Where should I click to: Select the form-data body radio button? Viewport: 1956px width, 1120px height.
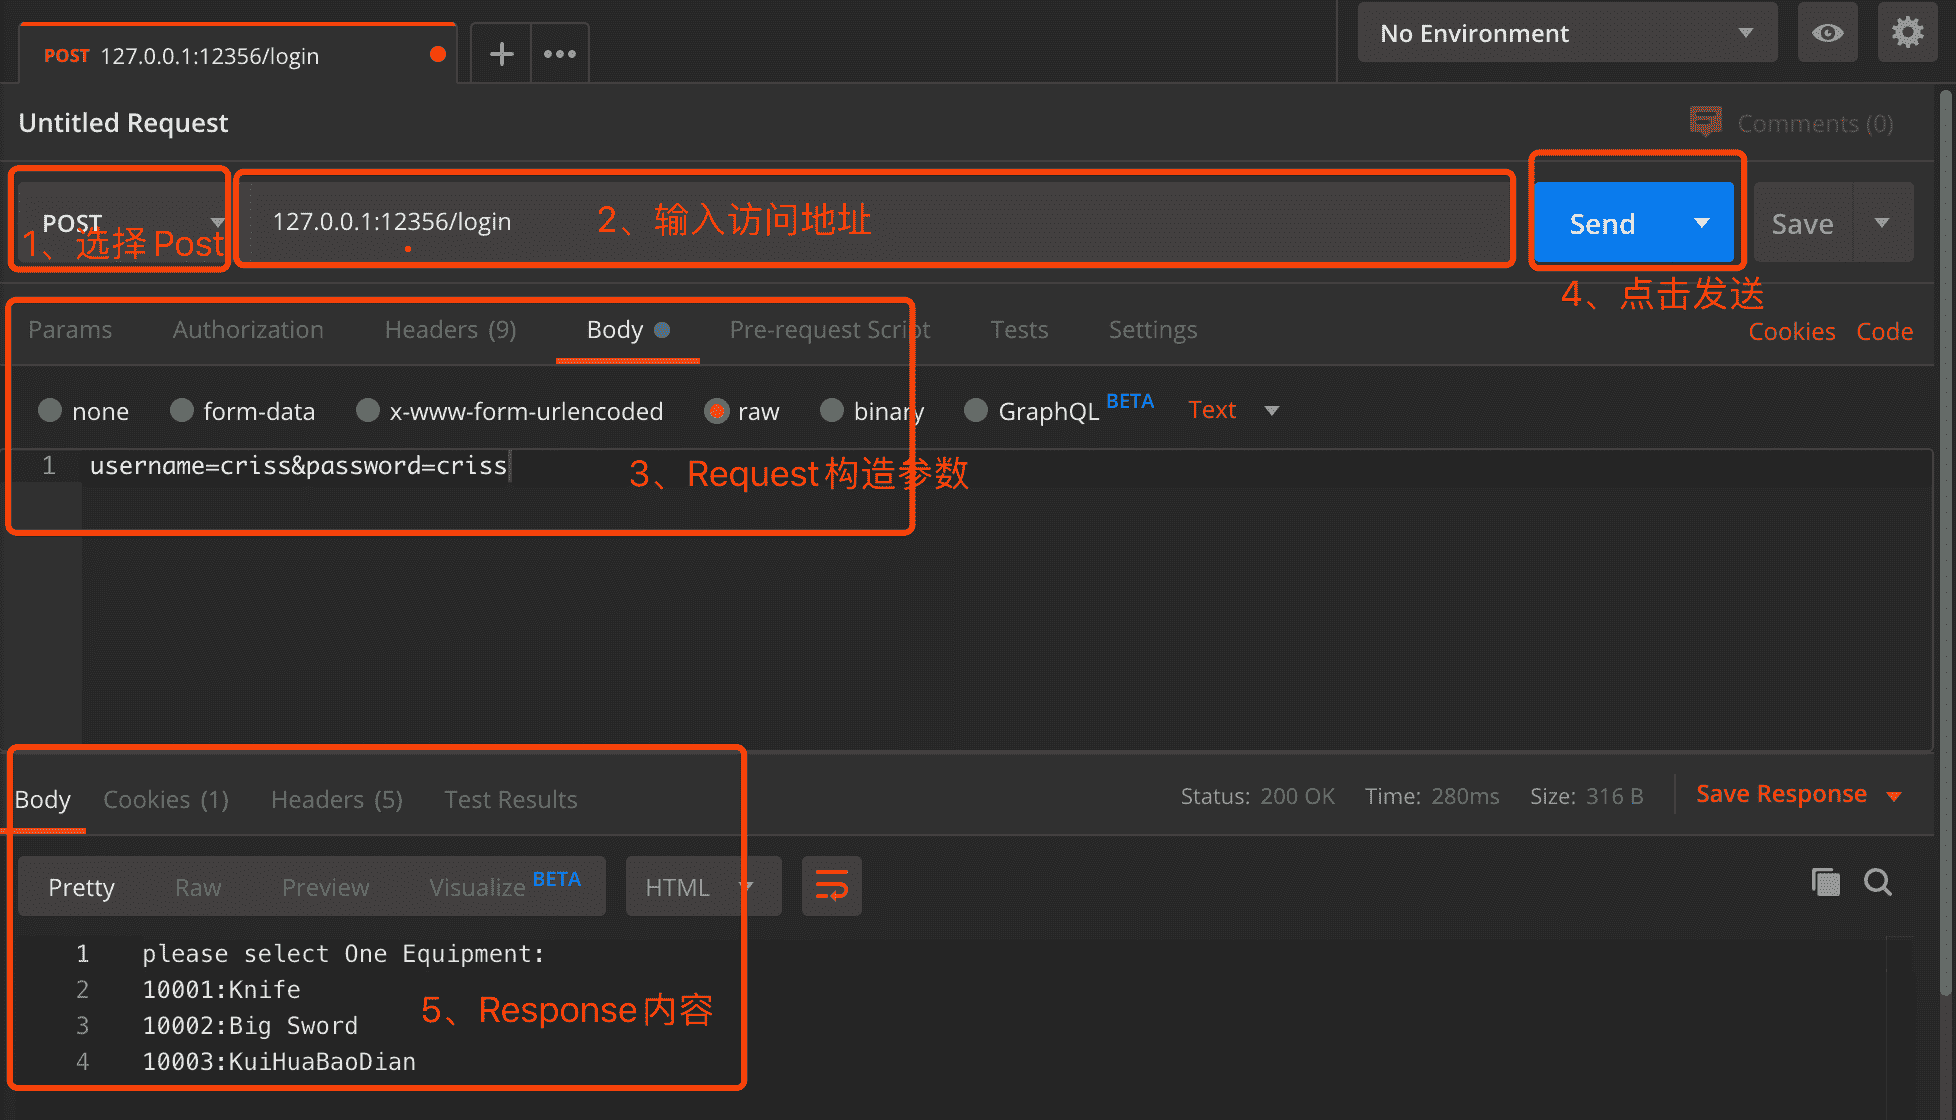coord(181,411)
